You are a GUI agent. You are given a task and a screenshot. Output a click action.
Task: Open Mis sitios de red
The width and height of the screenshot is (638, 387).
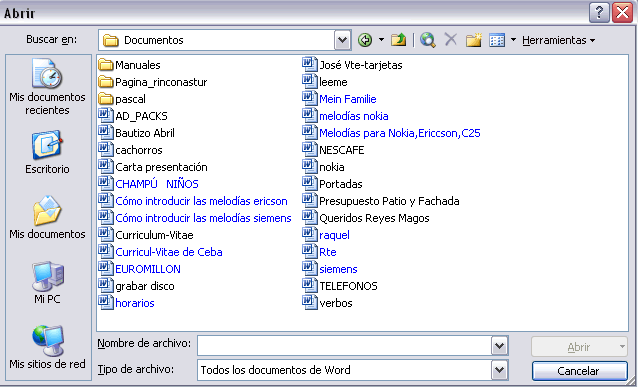pyautogui.click(x=47, y=347)
